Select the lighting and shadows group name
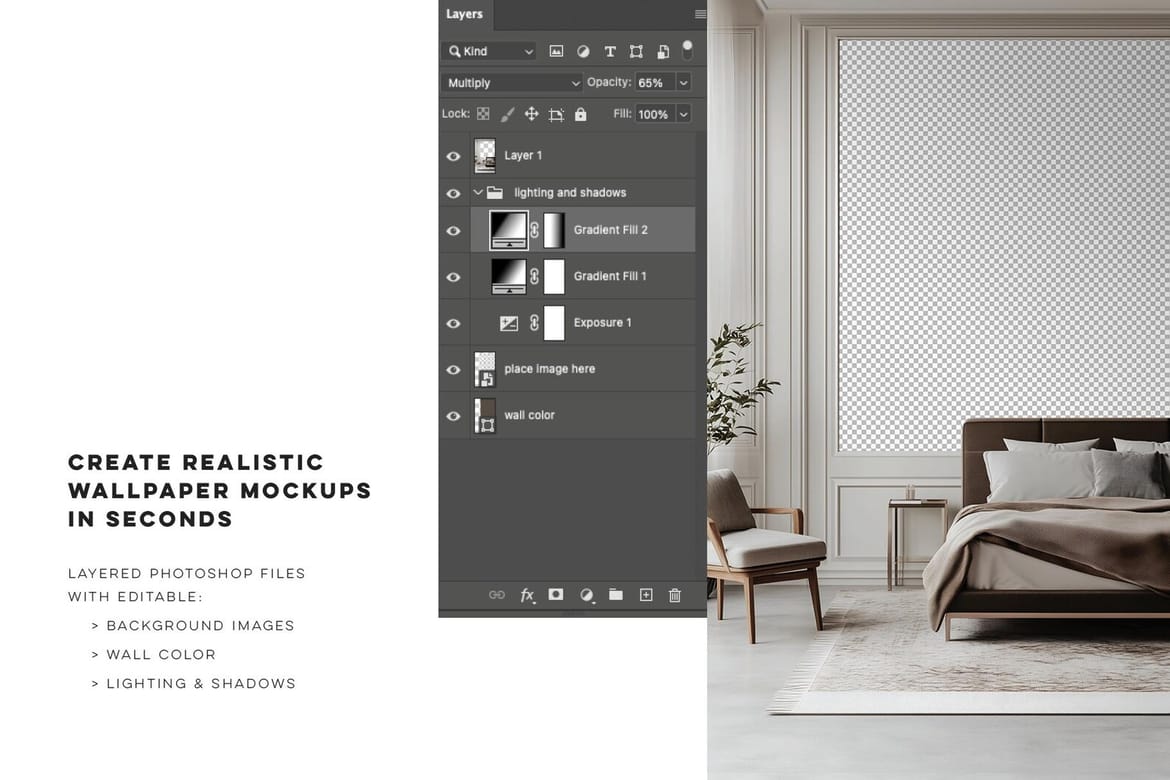1170x780 pixels. tap(570, 193)
